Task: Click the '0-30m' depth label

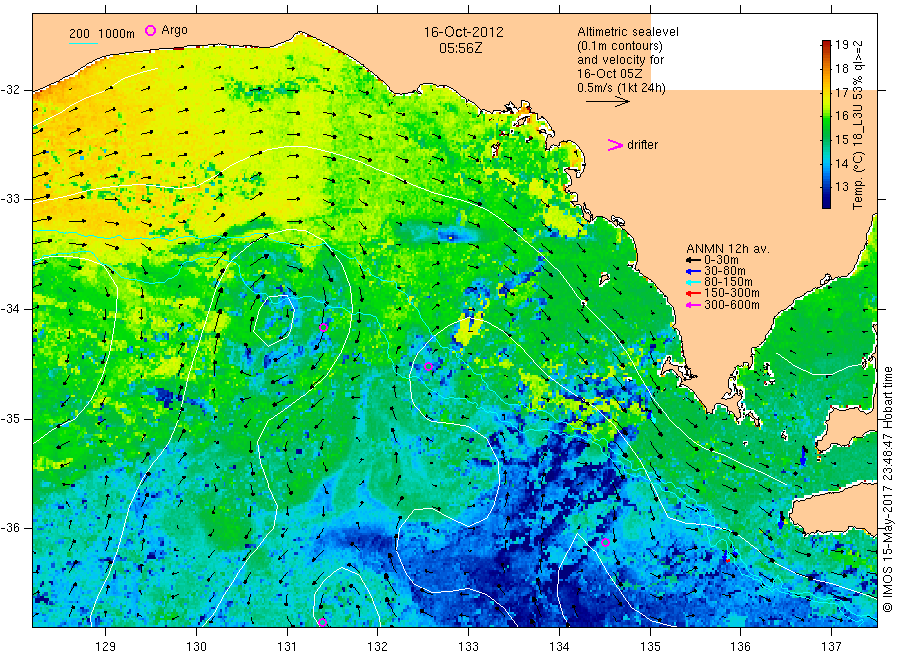Action: coord(721,260)
